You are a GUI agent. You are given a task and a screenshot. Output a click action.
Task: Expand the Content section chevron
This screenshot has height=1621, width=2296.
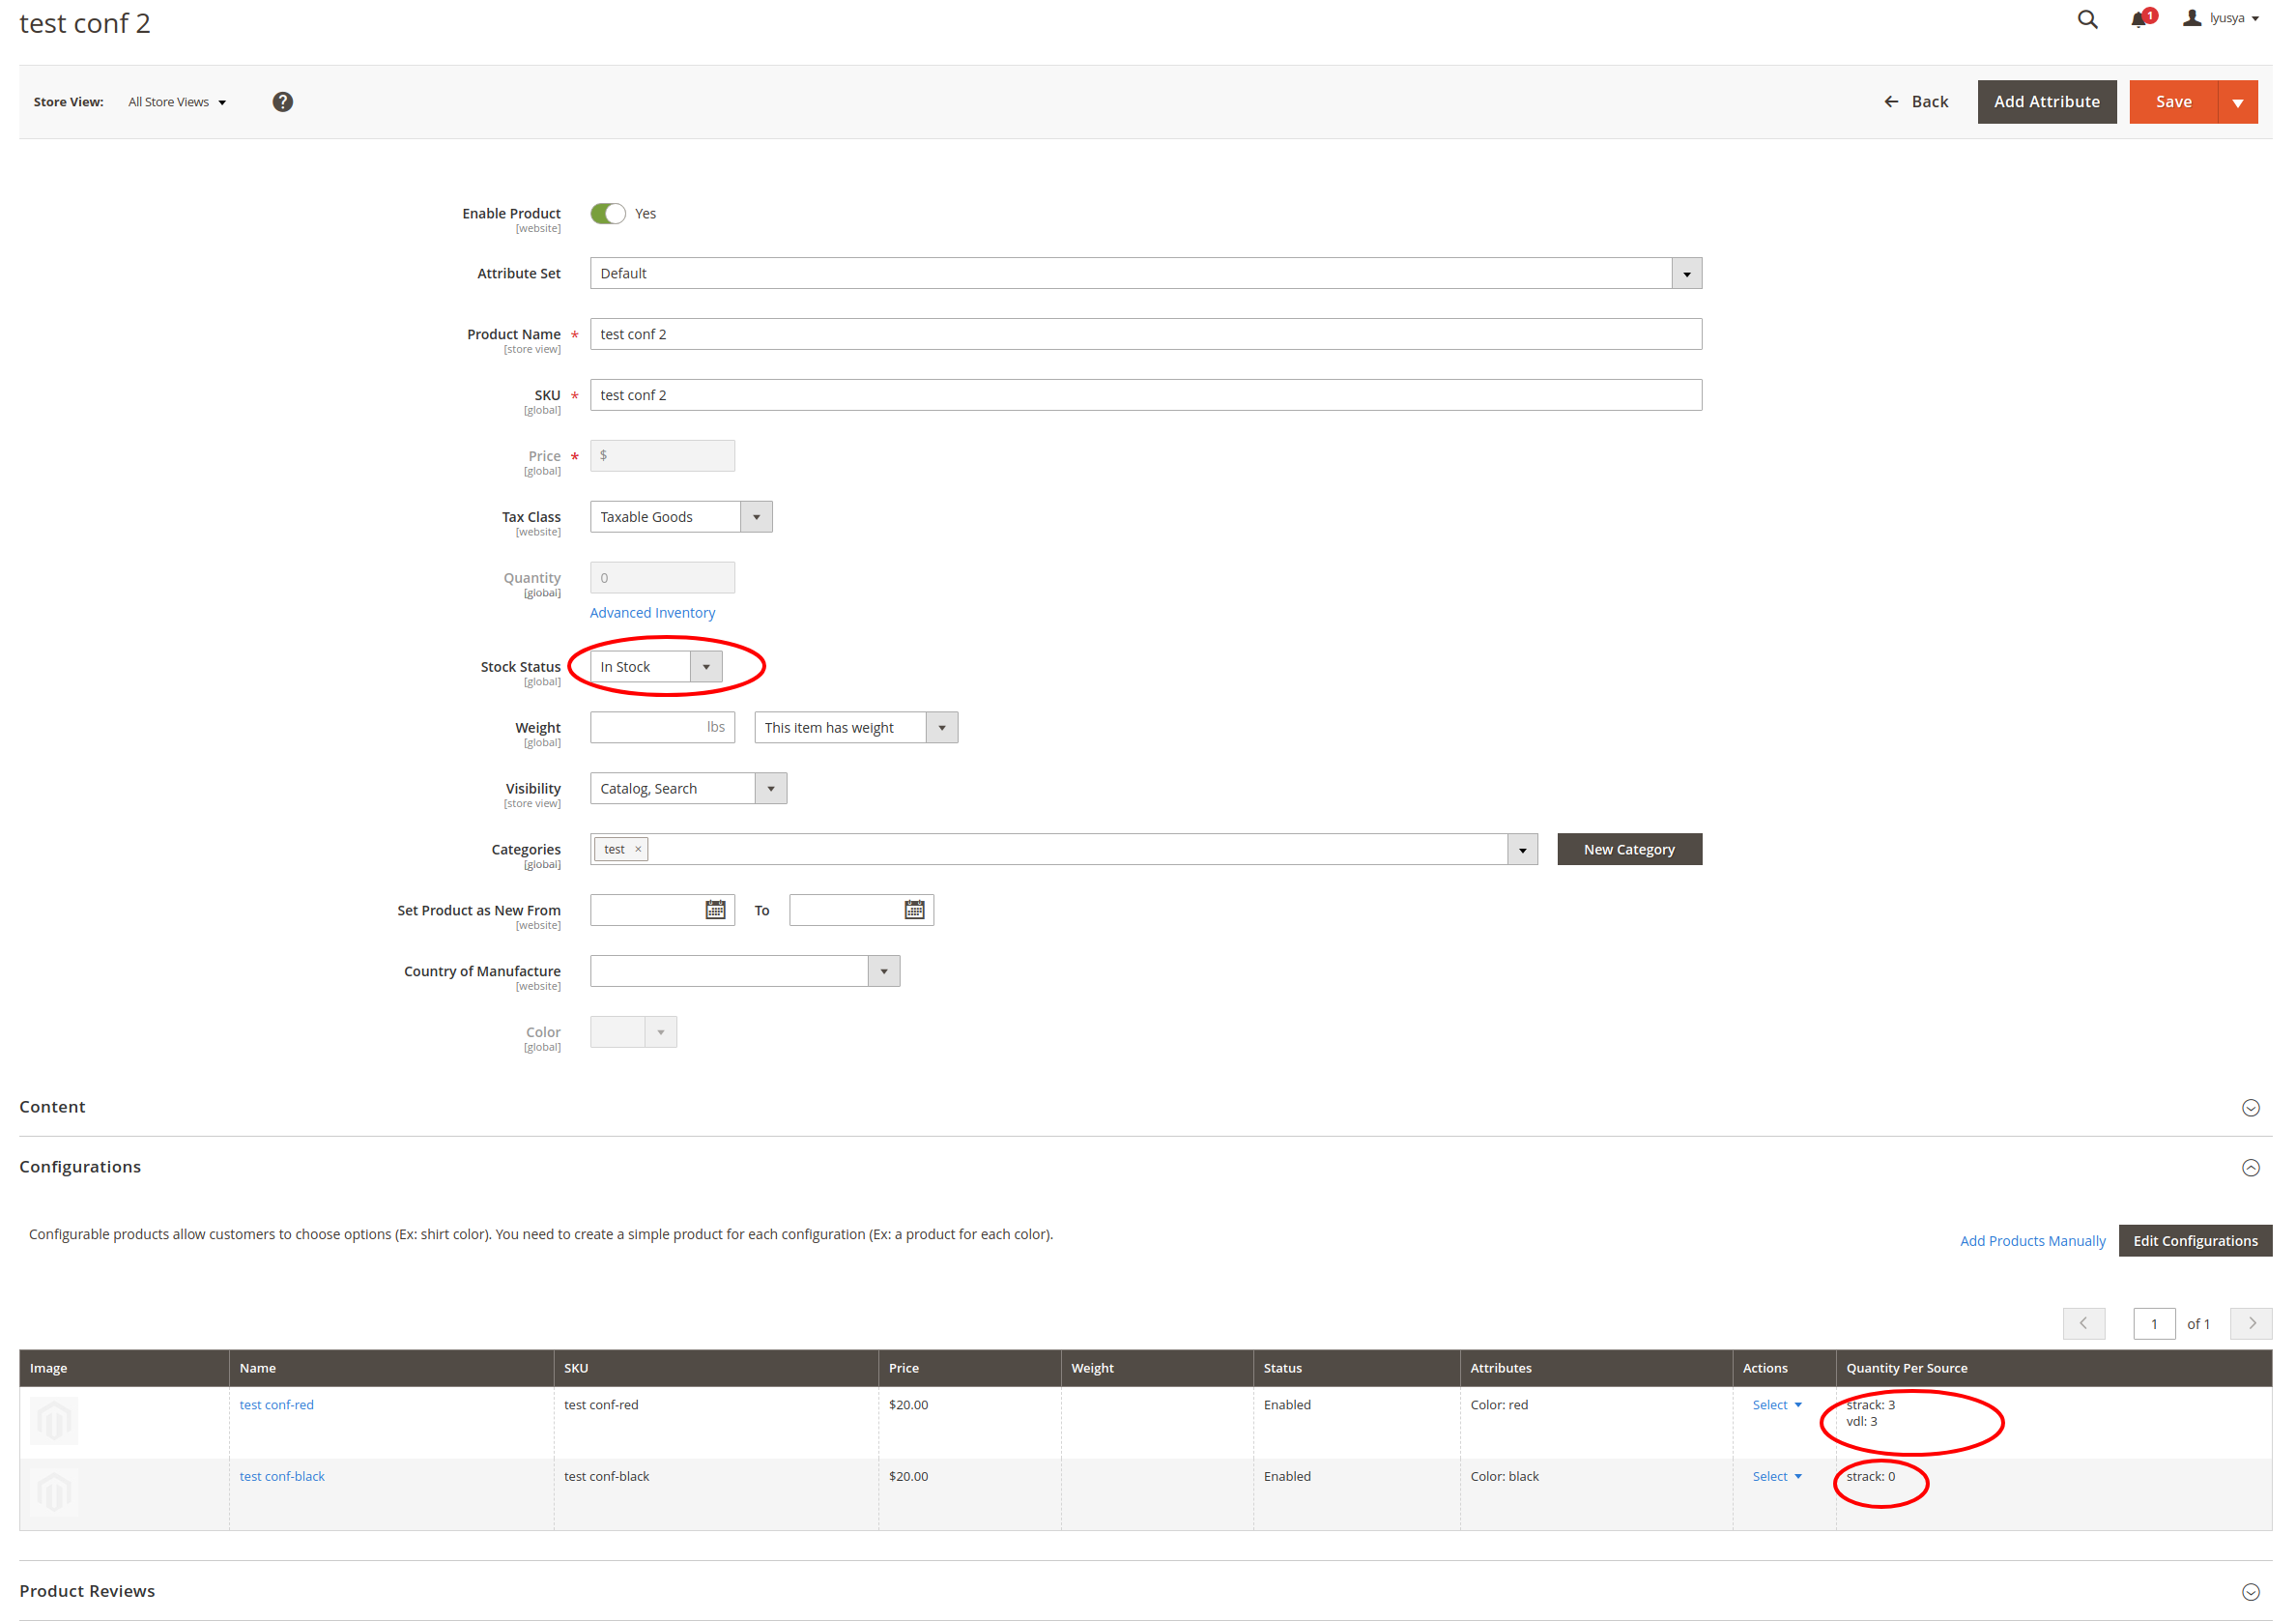[x=2251, y=1107]
